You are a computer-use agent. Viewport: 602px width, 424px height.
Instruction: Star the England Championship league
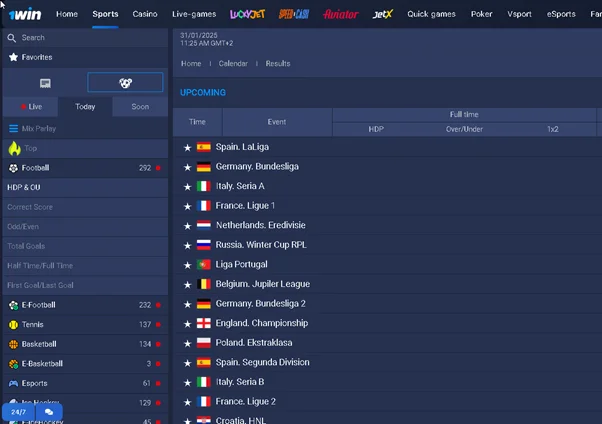187,323
